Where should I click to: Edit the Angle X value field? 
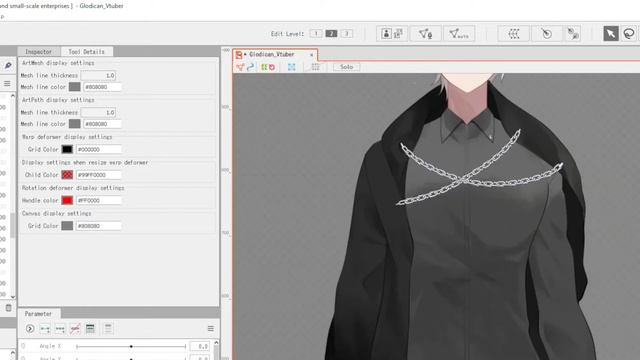pyautogui.click(x=200, y=347)
